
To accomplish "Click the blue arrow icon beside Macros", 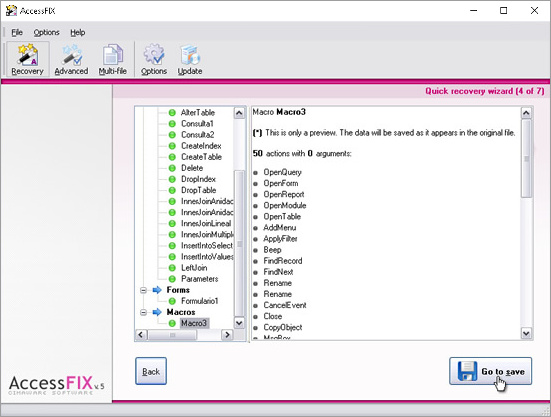I will [157, 312].
